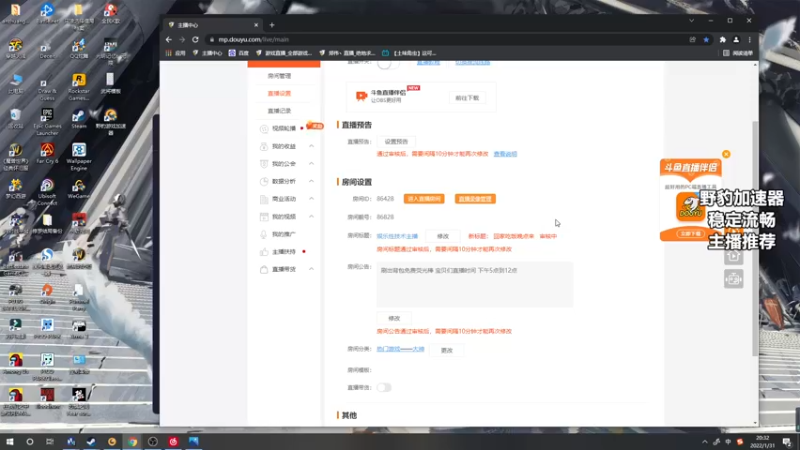The height and width of the screenshot is (450, 800).
Task: Open Ubisoft Connect desktop icon
Action: pyautogui.click(x=47, y=192)
